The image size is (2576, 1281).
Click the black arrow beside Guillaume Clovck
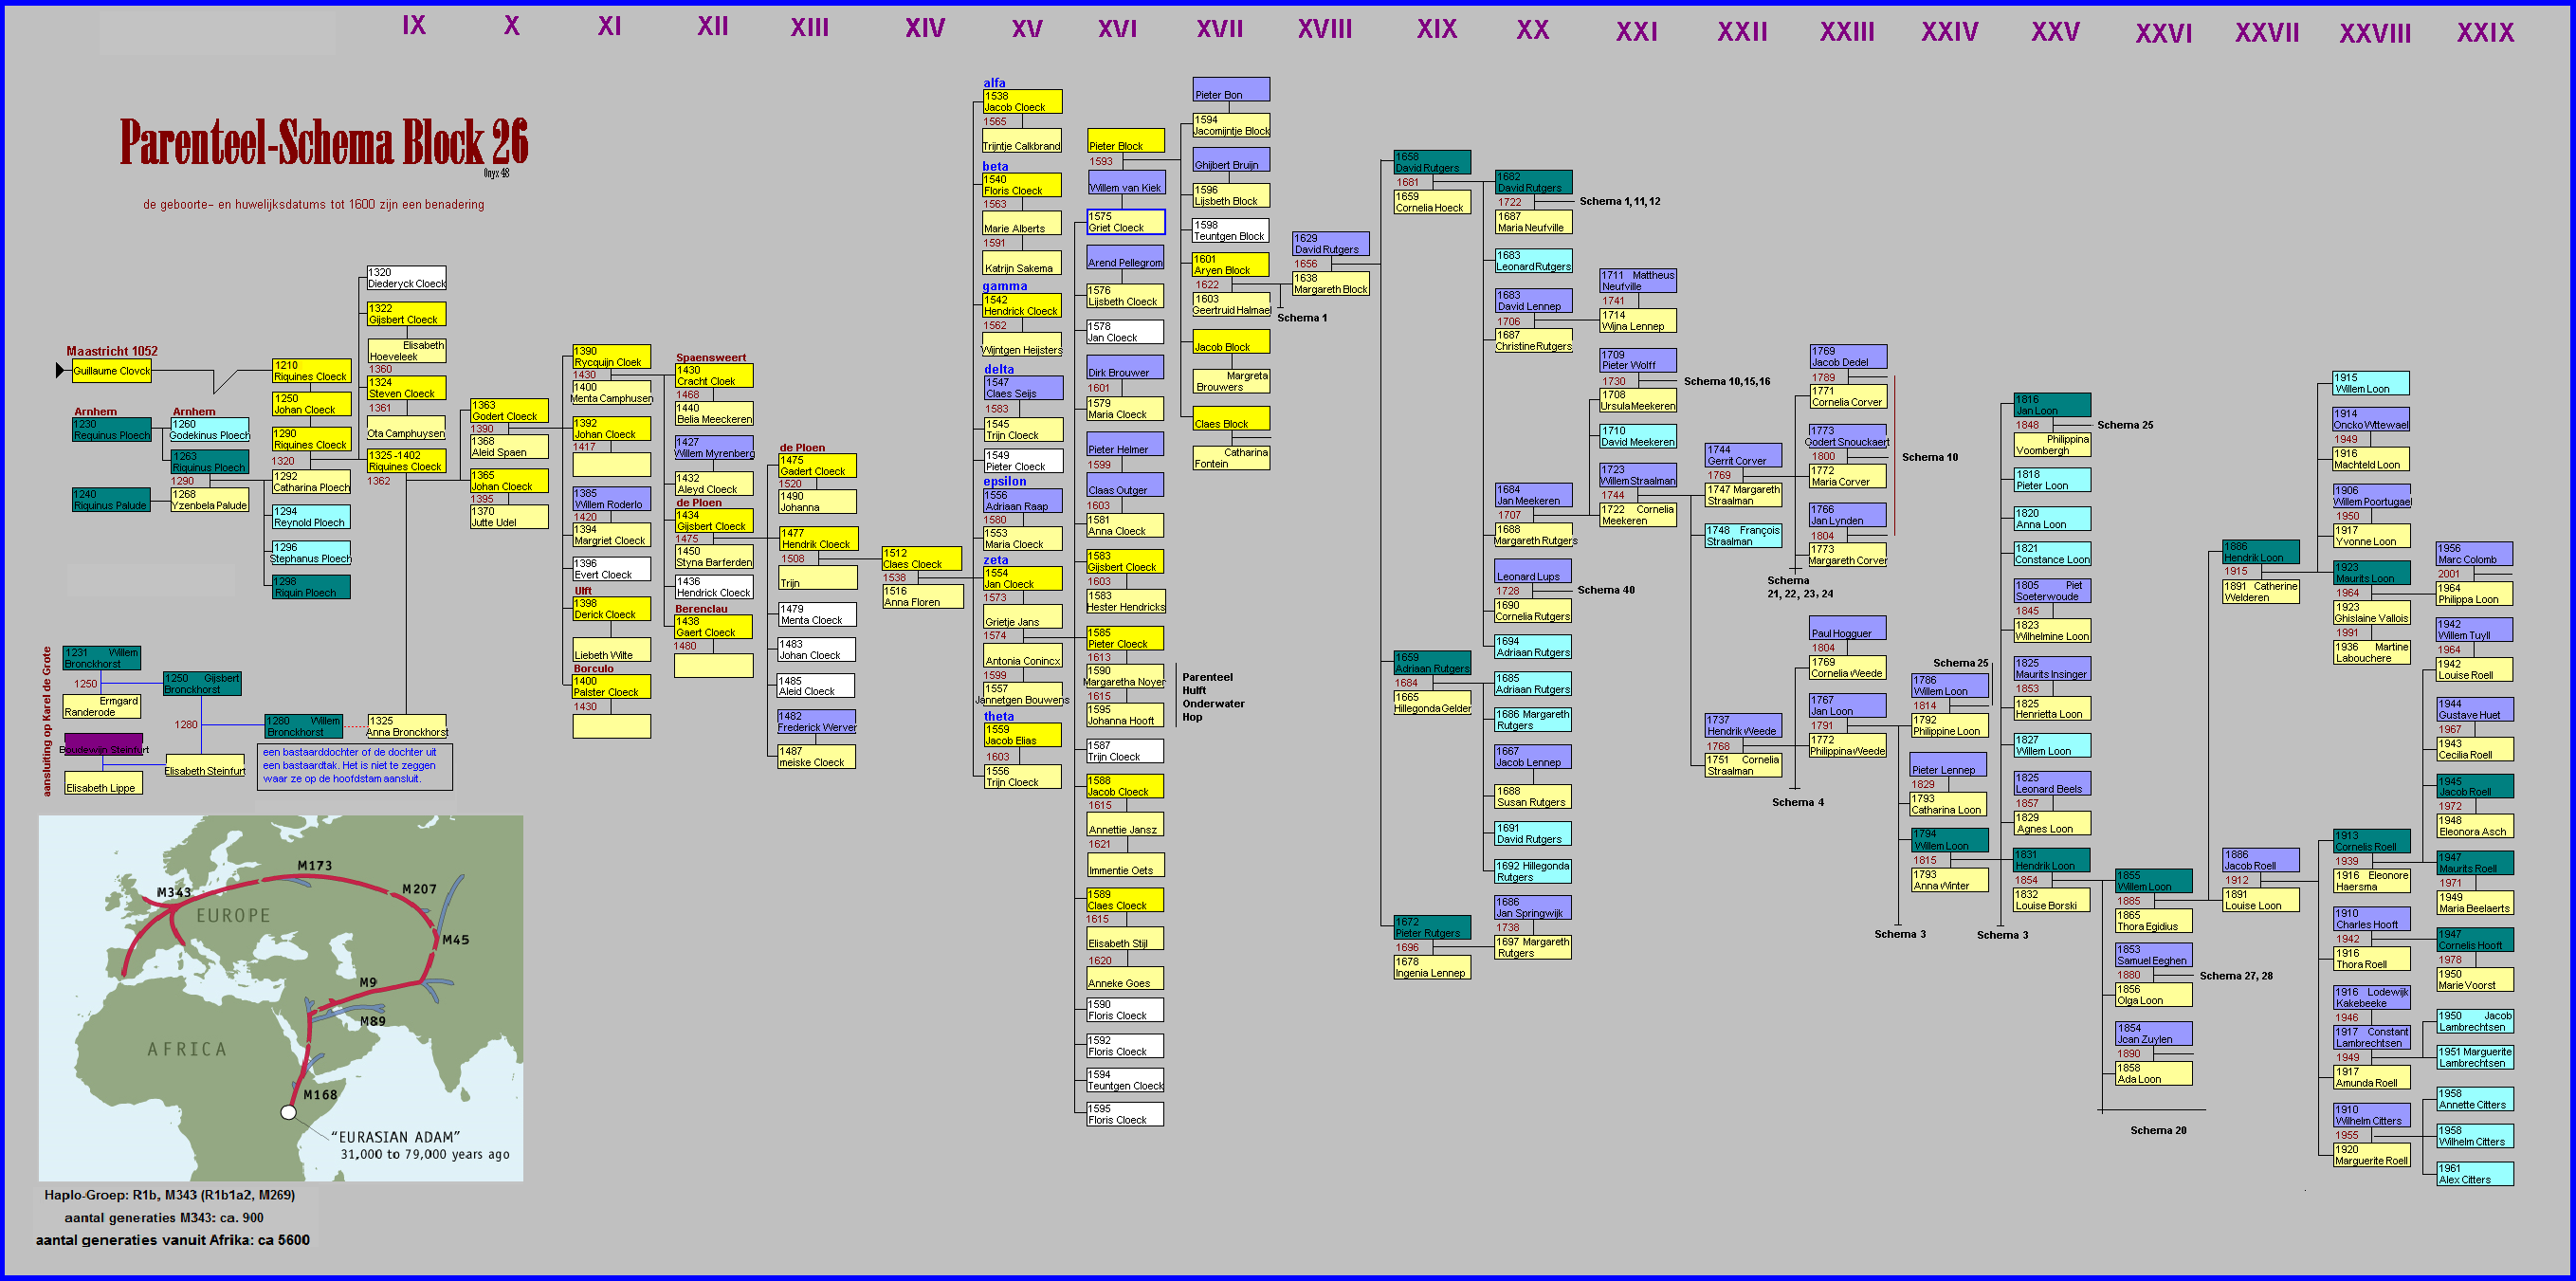tap(61, 371)
